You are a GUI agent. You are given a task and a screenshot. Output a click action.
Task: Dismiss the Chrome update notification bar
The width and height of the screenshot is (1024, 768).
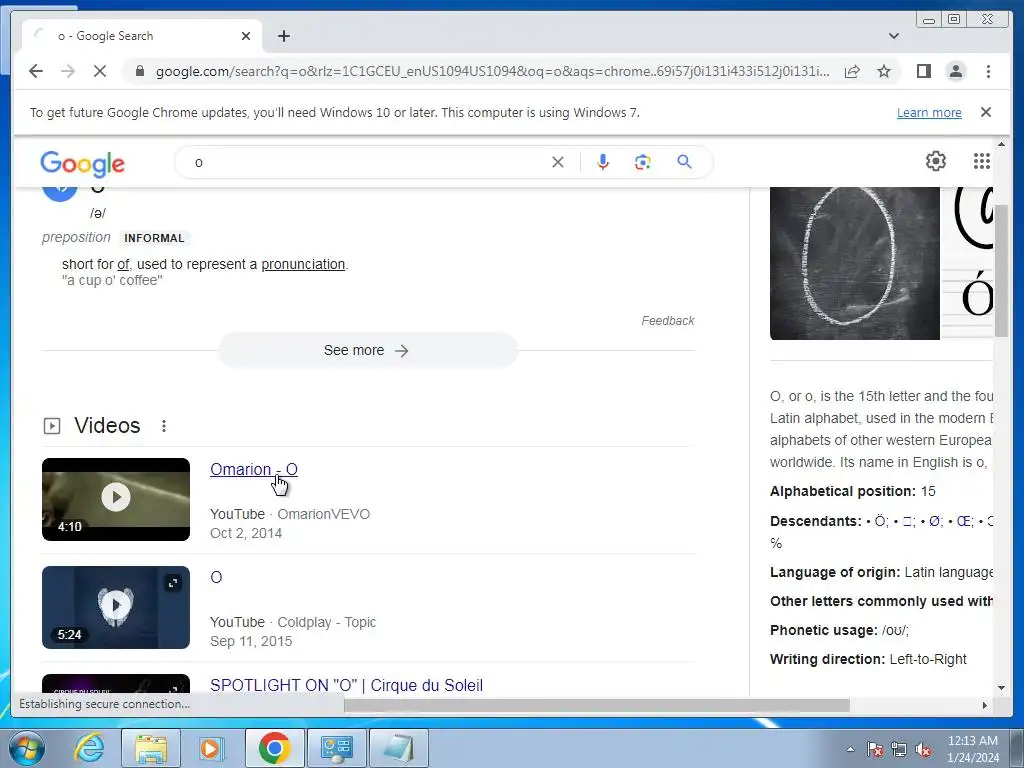[985, 112]
